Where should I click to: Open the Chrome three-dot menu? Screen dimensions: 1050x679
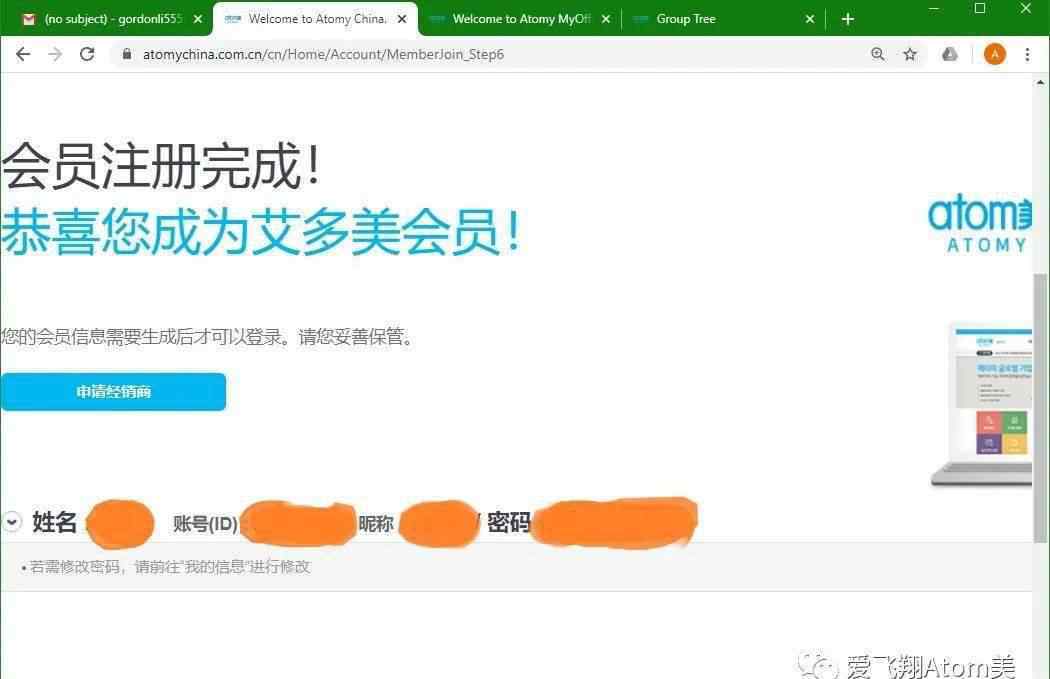1027,54
